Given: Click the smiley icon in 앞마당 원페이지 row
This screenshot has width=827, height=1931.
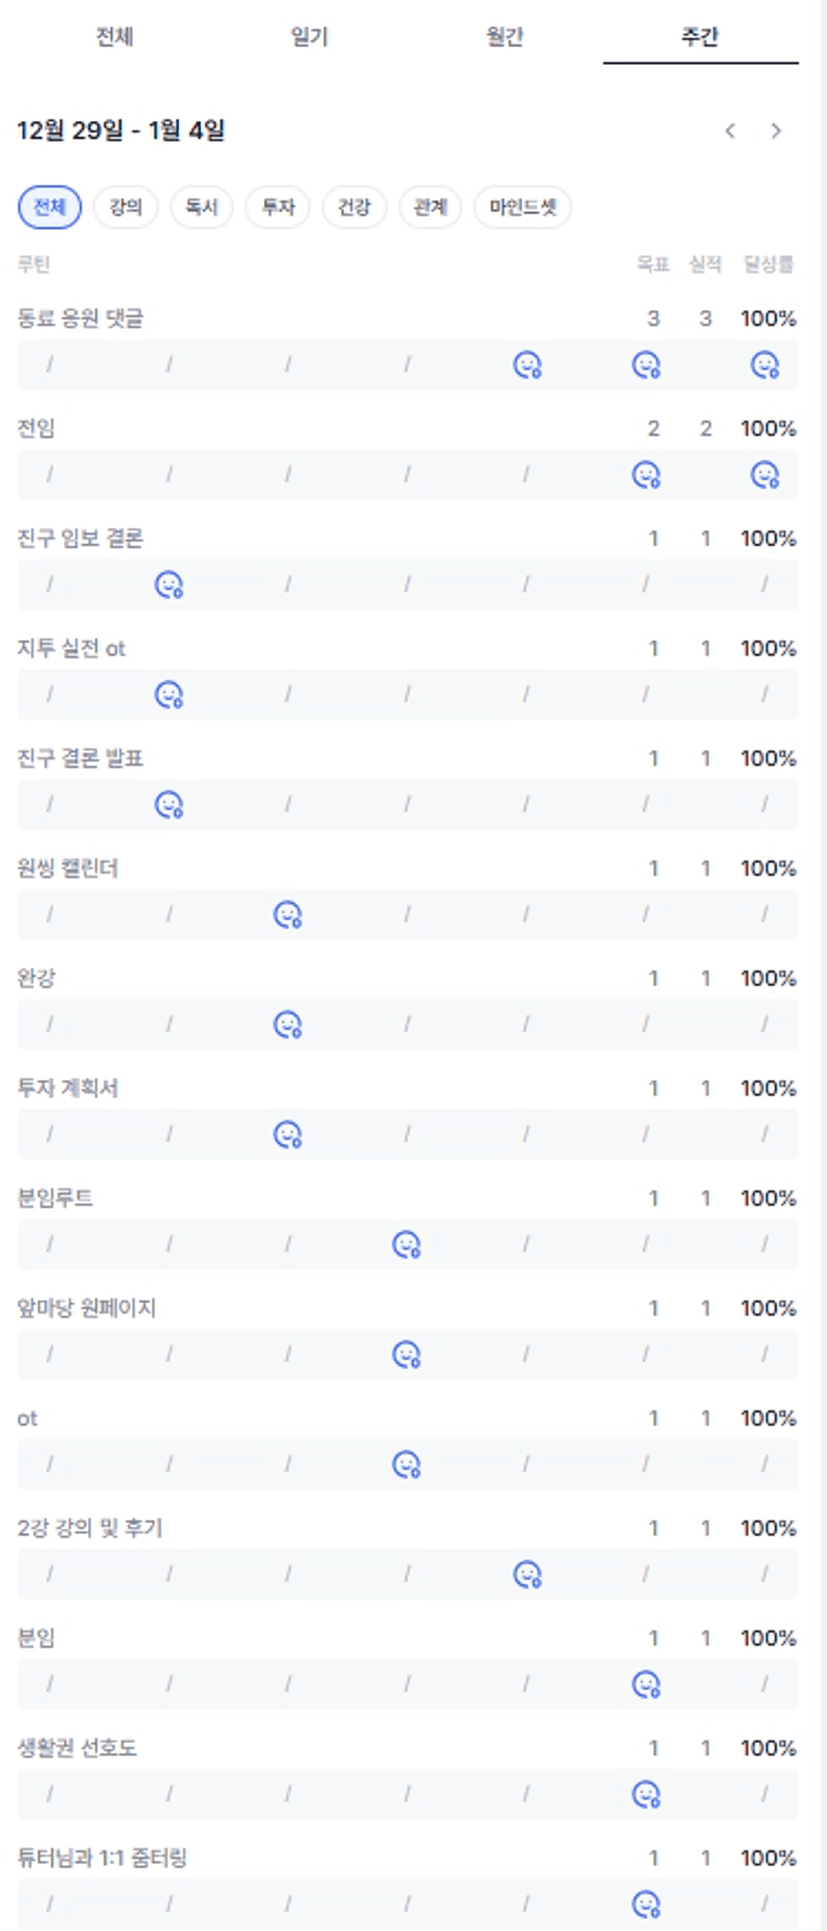Looking at the screenshot, I should tap(406, 1355).
